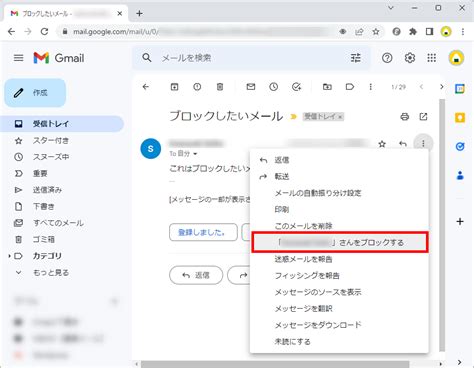Screen dimensions: 474x368
Task: Select メッセージをダウンロード menu entry
Action: pos(339,325)
